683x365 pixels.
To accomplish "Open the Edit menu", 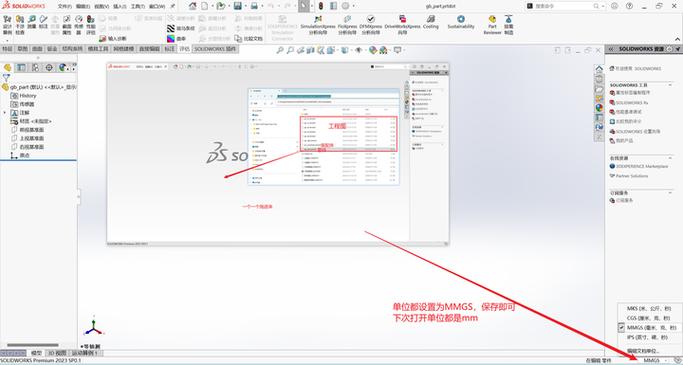I will (83, 7).
